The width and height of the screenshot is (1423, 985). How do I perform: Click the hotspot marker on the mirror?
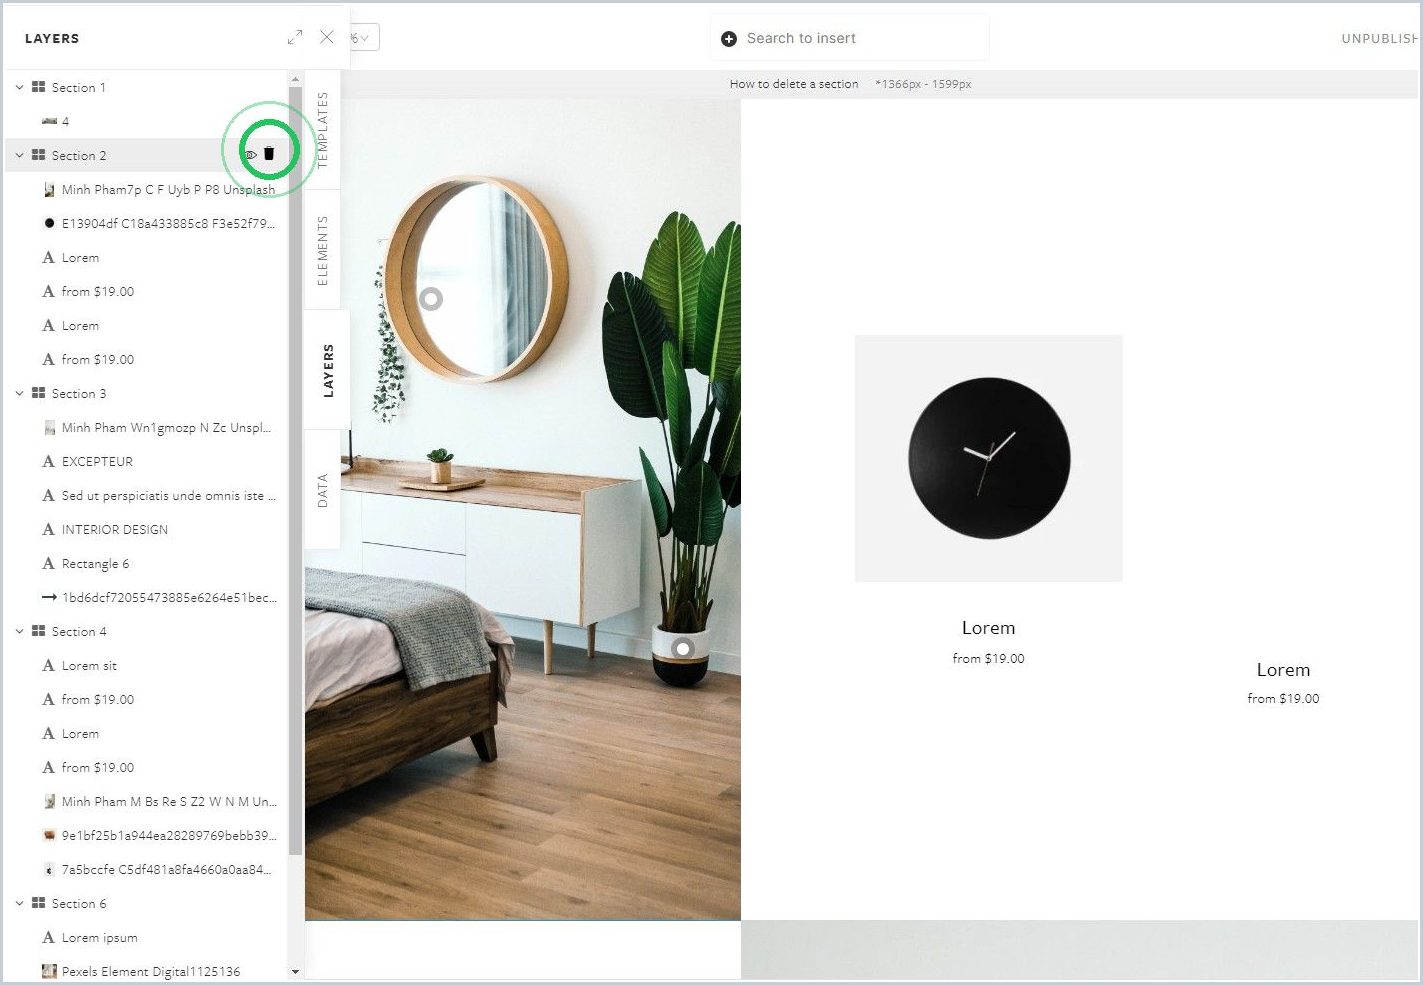[431, 298]
